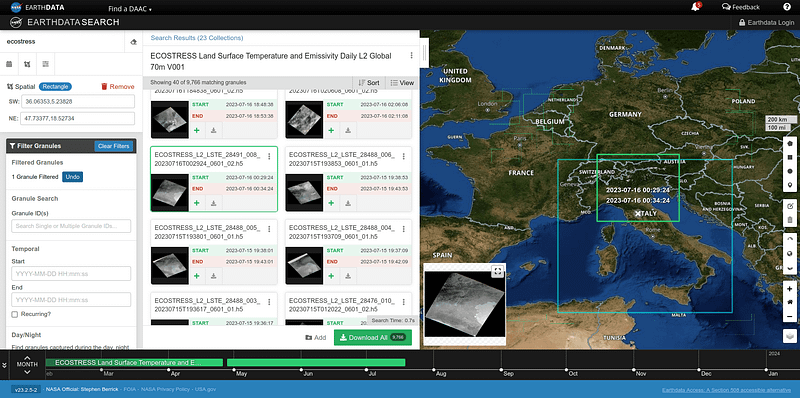Download granule starting 2023-07-15 19:38:53

[348, 203]
